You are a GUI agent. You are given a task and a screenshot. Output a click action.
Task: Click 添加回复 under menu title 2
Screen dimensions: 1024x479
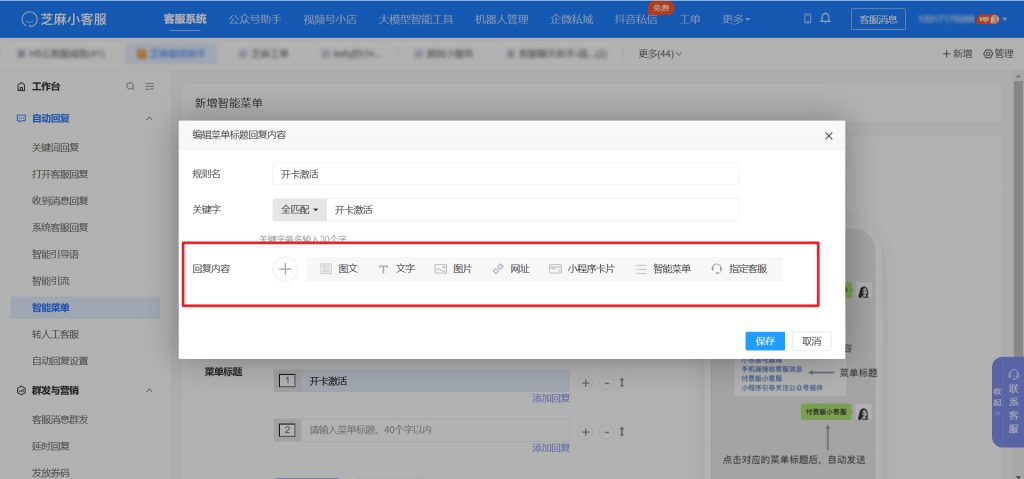(x=551, y=448)
